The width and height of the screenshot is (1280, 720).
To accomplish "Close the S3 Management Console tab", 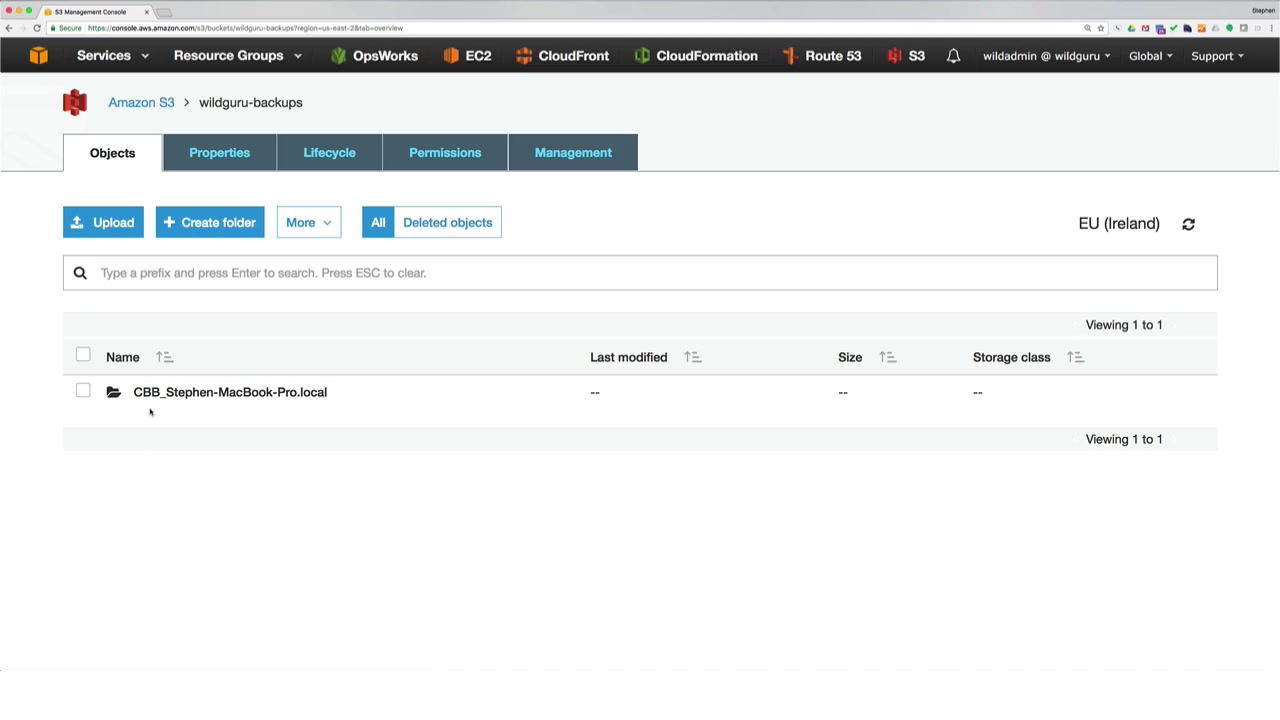I will (146, 12).
